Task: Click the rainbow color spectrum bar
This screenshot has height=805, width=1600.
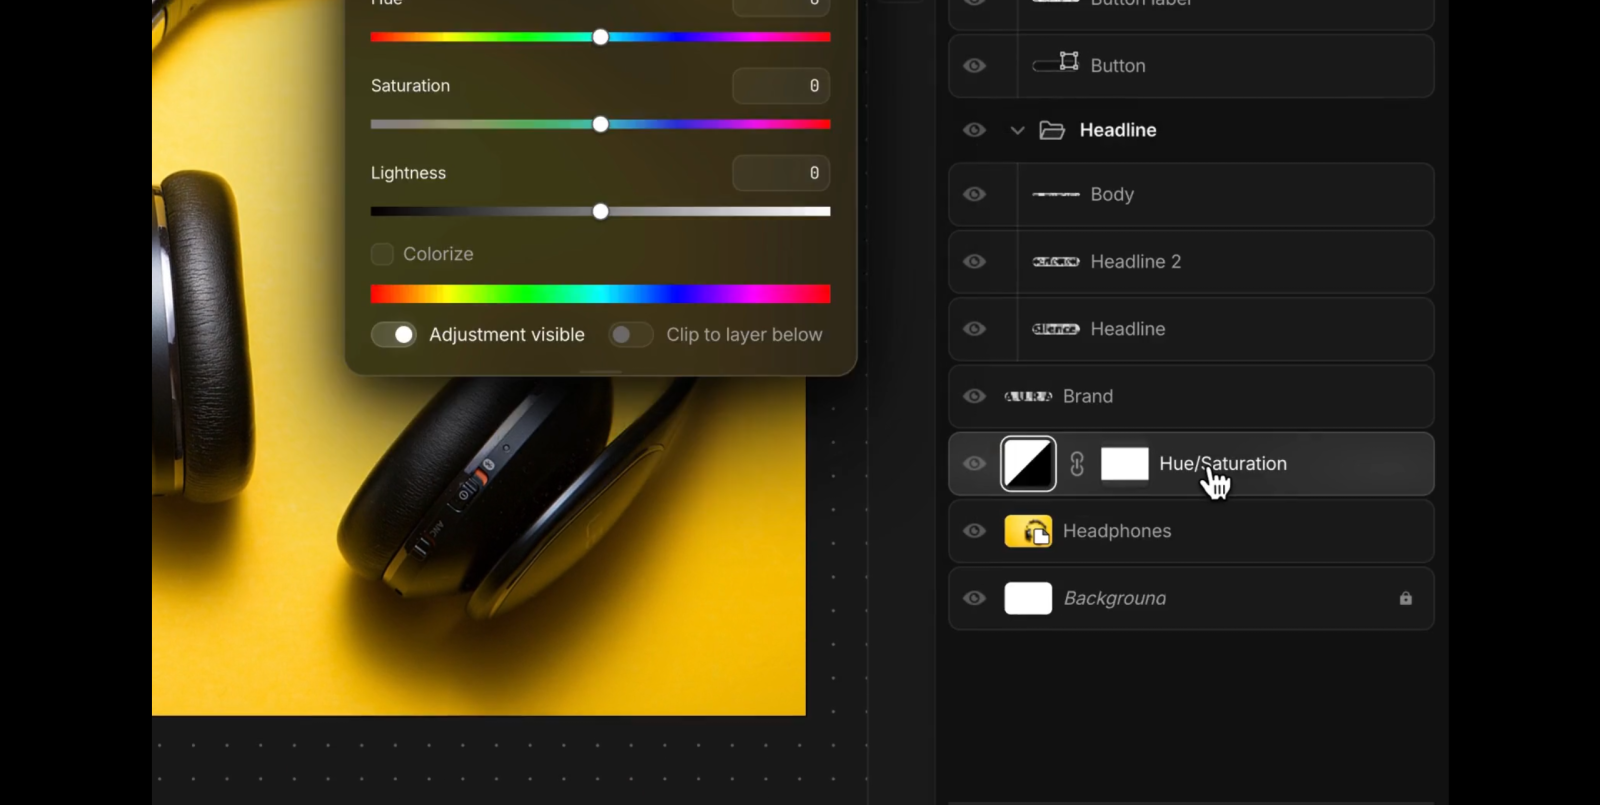Action: (600, 293)
